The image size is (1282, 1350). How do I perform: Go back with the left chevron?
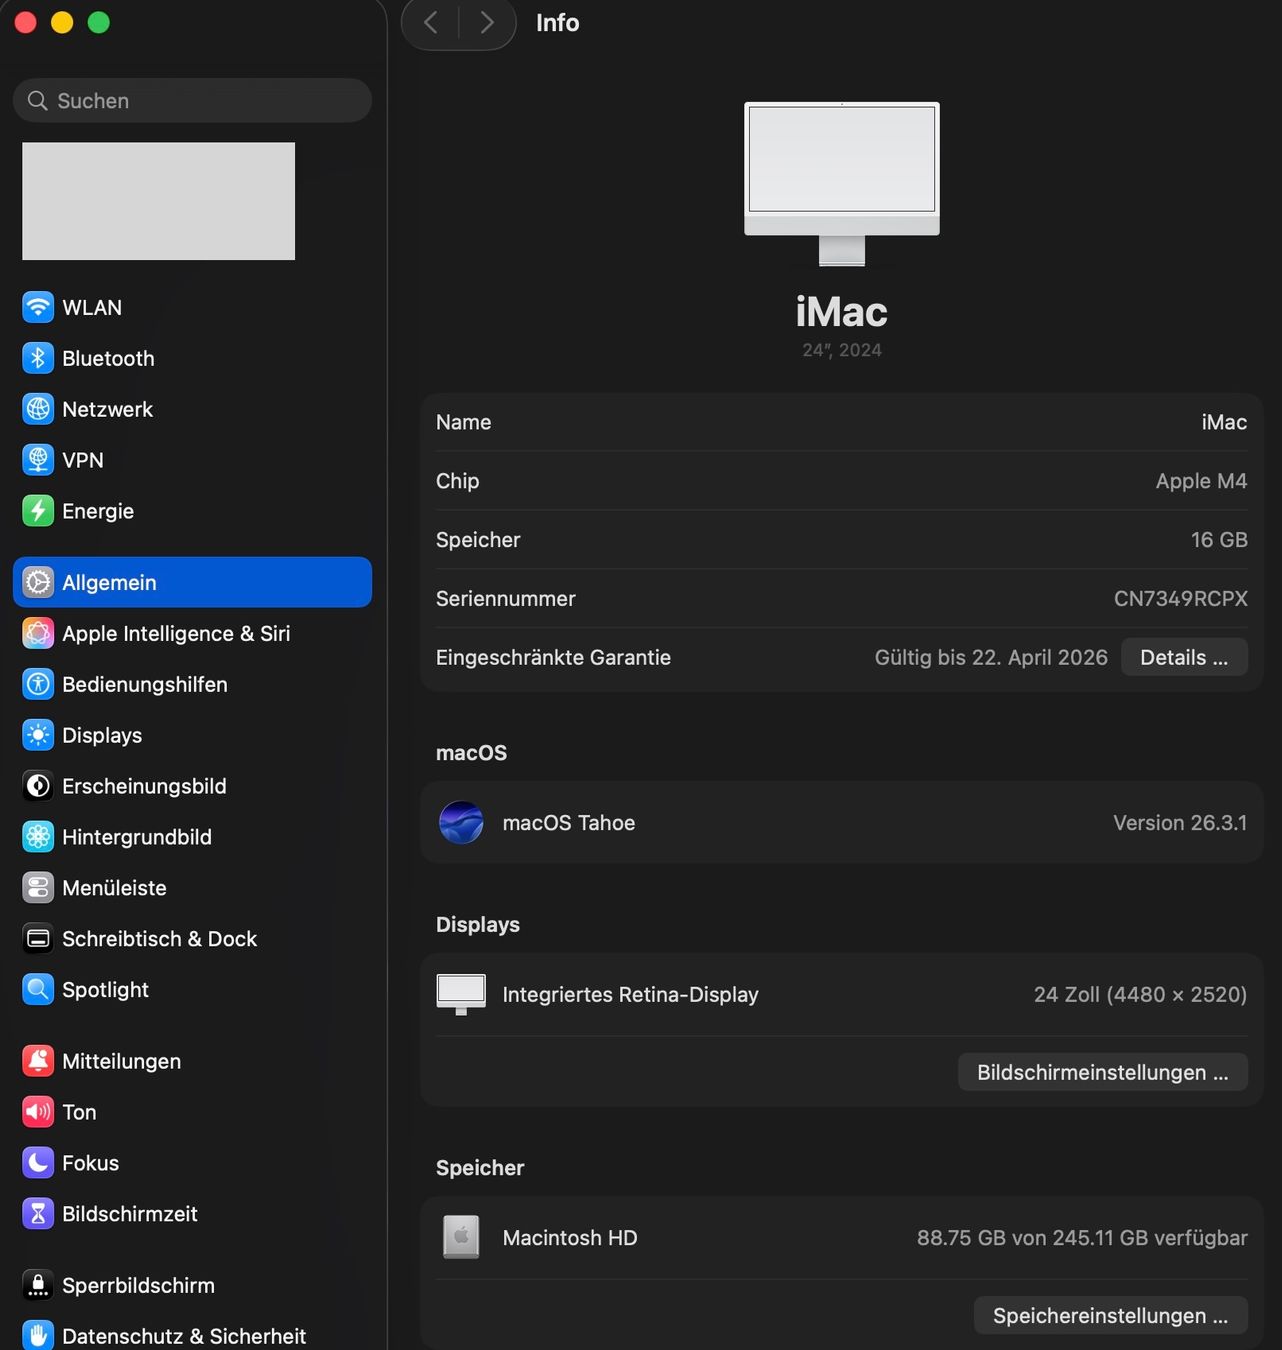tap(431, 22)
